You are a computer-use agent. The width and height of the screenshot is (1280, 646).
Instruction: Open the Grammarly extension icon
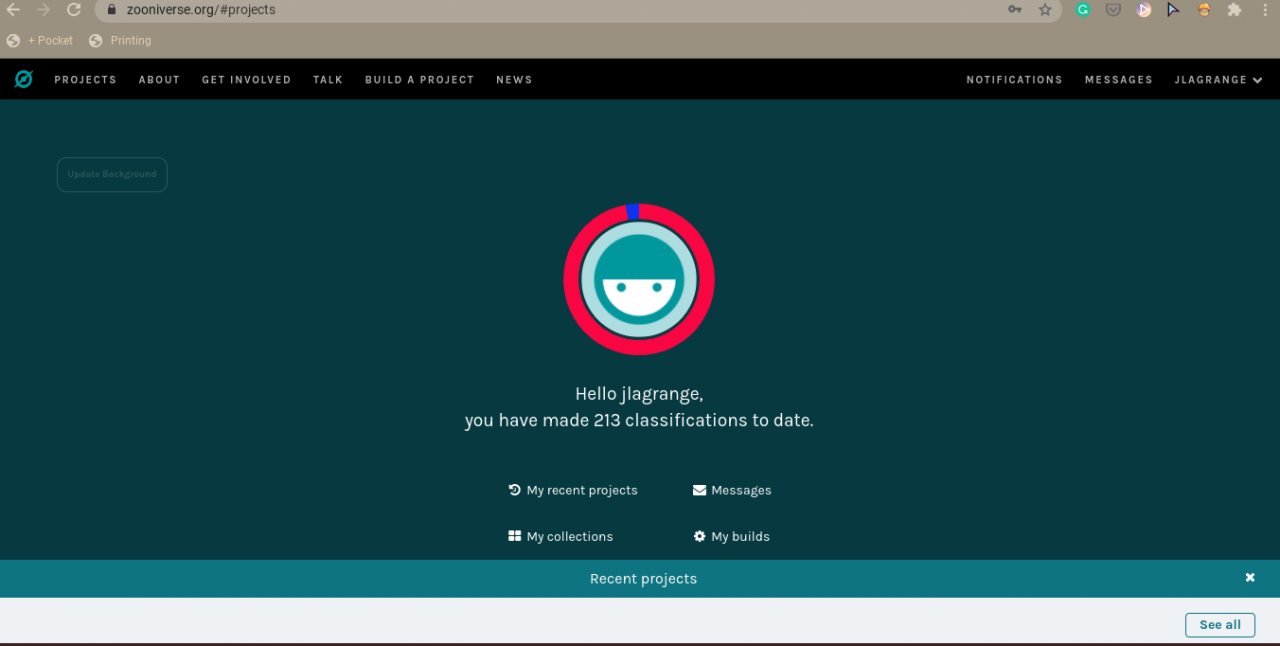tap(1083, 10)
